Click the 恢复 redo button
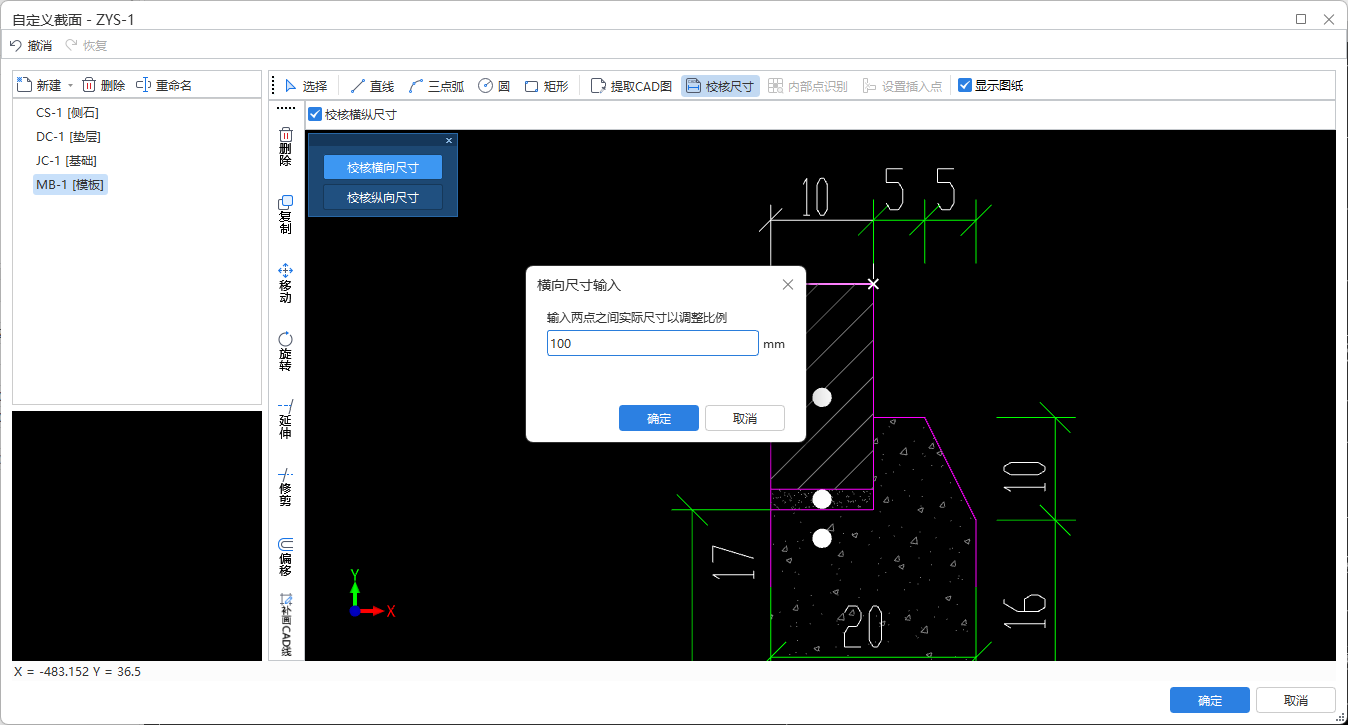This screenshot has height=725, width=1348. [x=86, y=45]
